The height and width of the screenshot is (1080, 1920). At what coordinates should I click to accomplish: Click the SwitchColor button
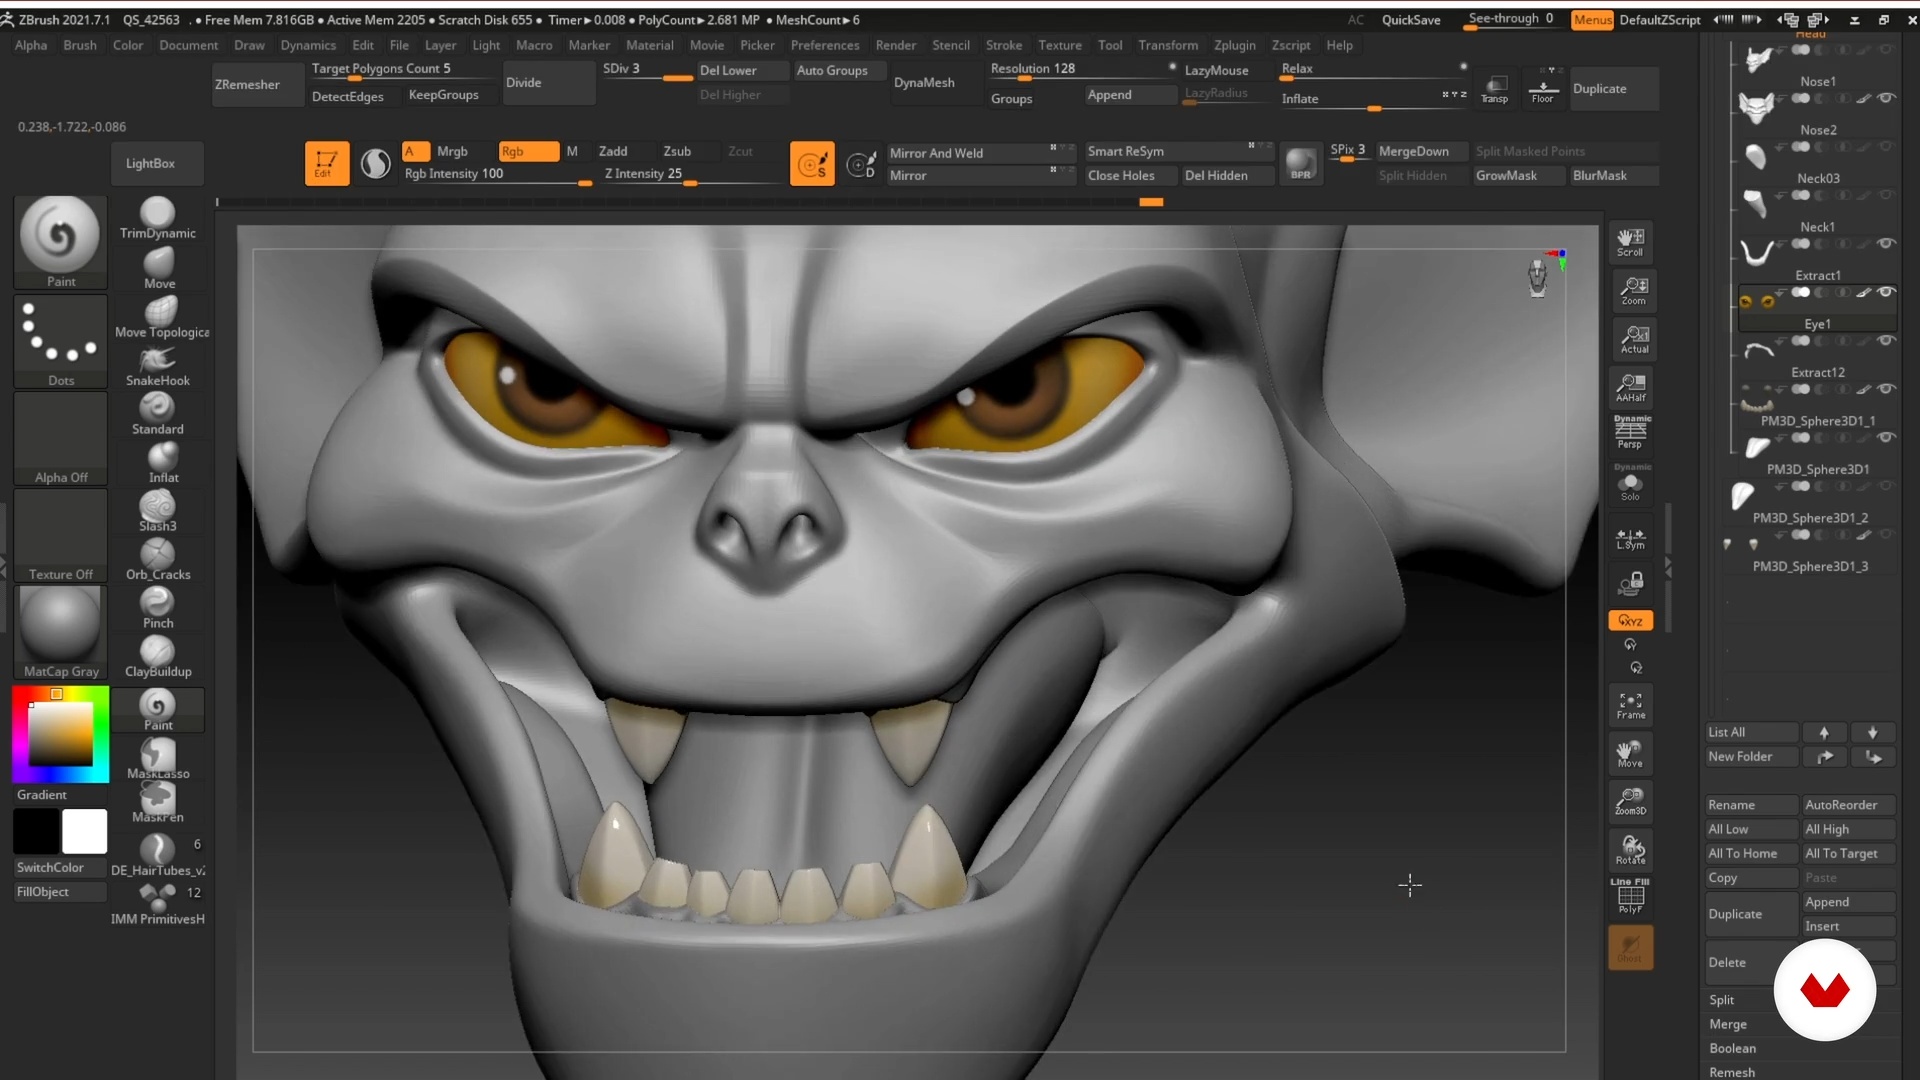[59, 868]
